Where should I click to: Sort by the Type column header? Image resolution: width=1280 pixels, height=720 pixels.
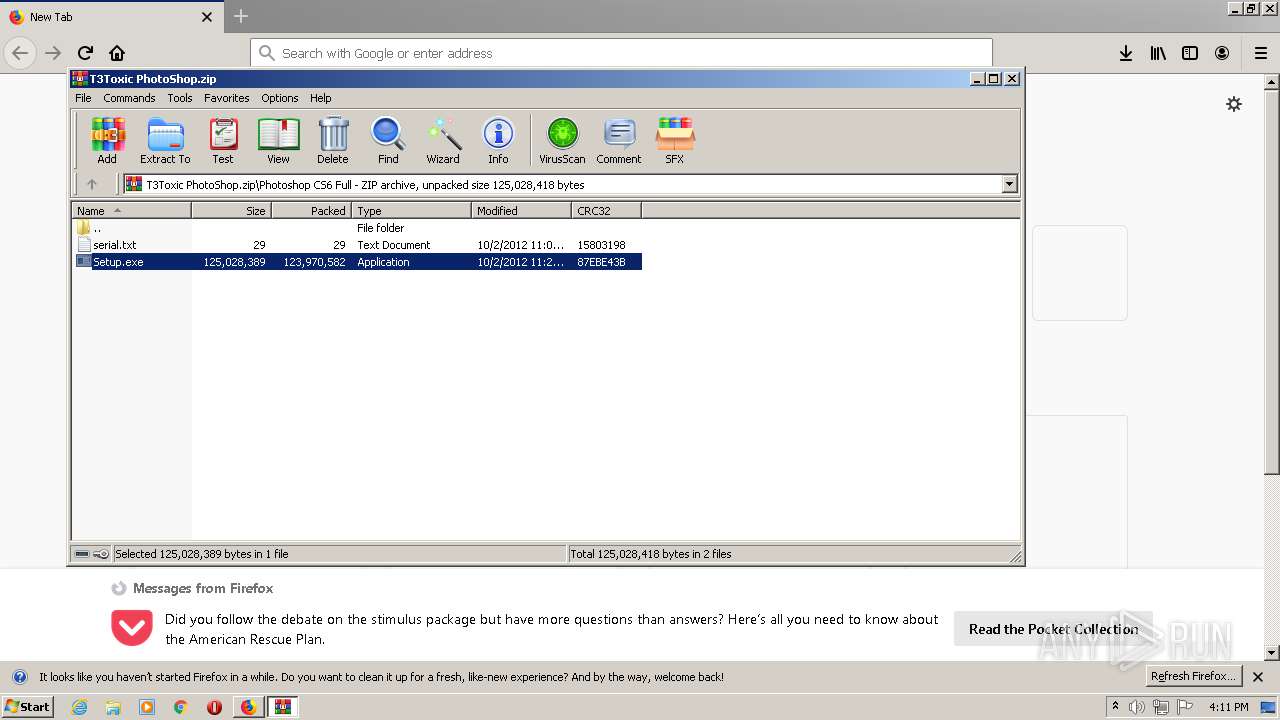(411, 211)
